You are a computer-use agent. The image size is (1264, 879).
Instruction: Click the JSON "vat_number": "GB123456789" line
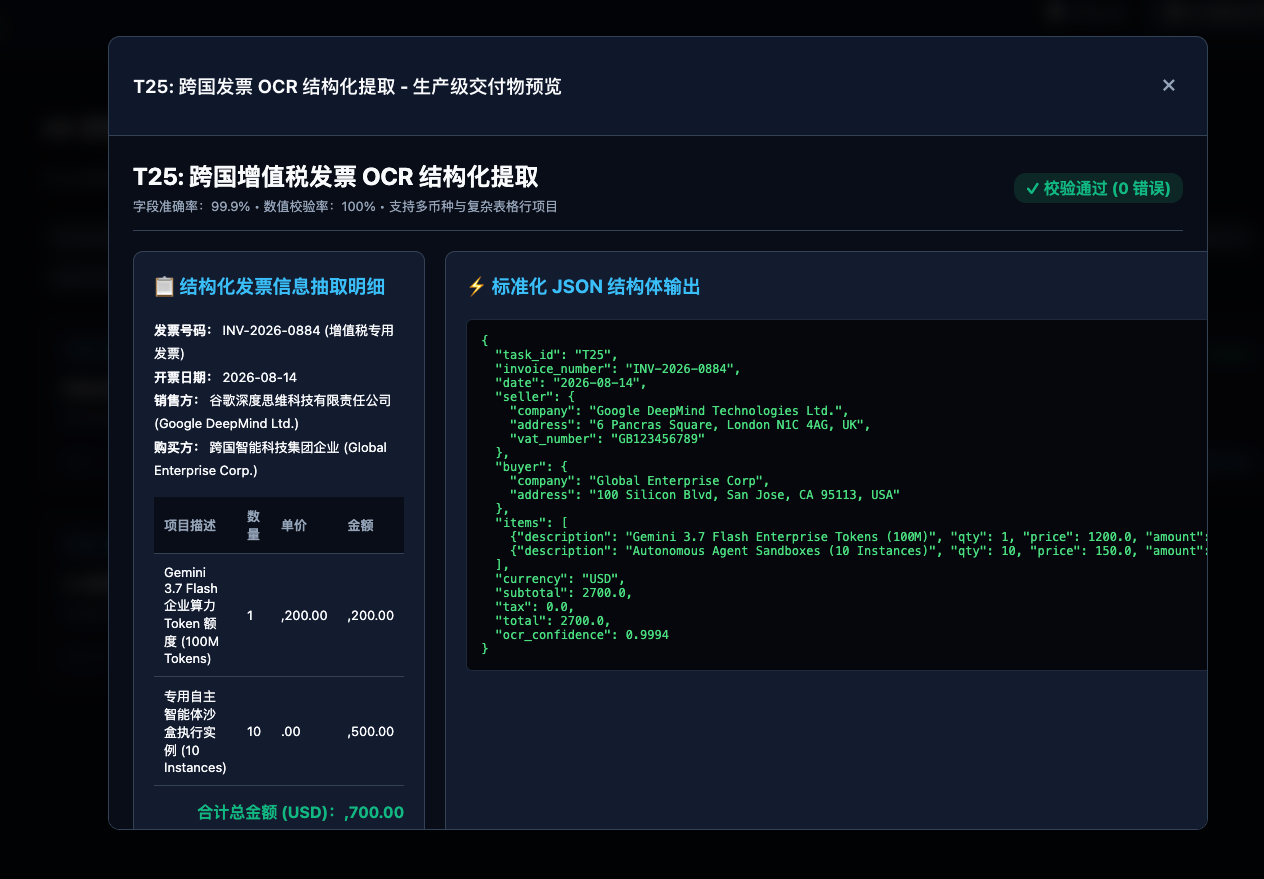pos(607,438)
